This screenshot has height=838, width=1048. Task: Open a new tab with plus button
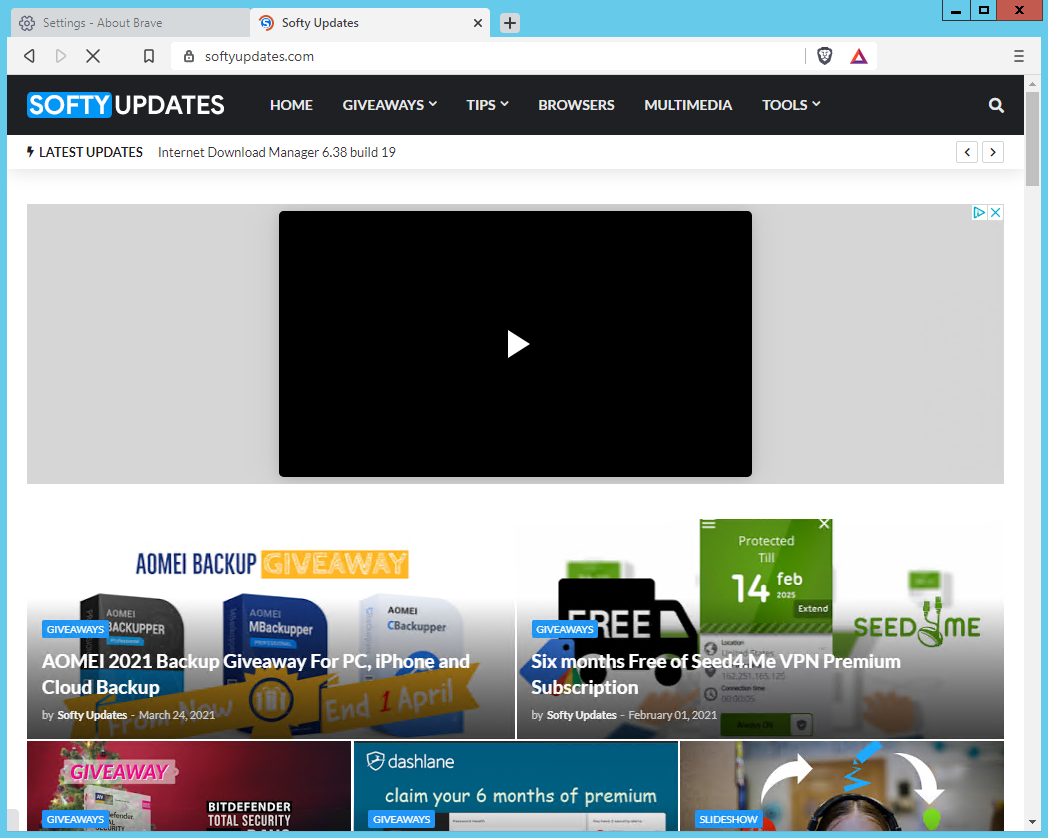click(509, 23)
